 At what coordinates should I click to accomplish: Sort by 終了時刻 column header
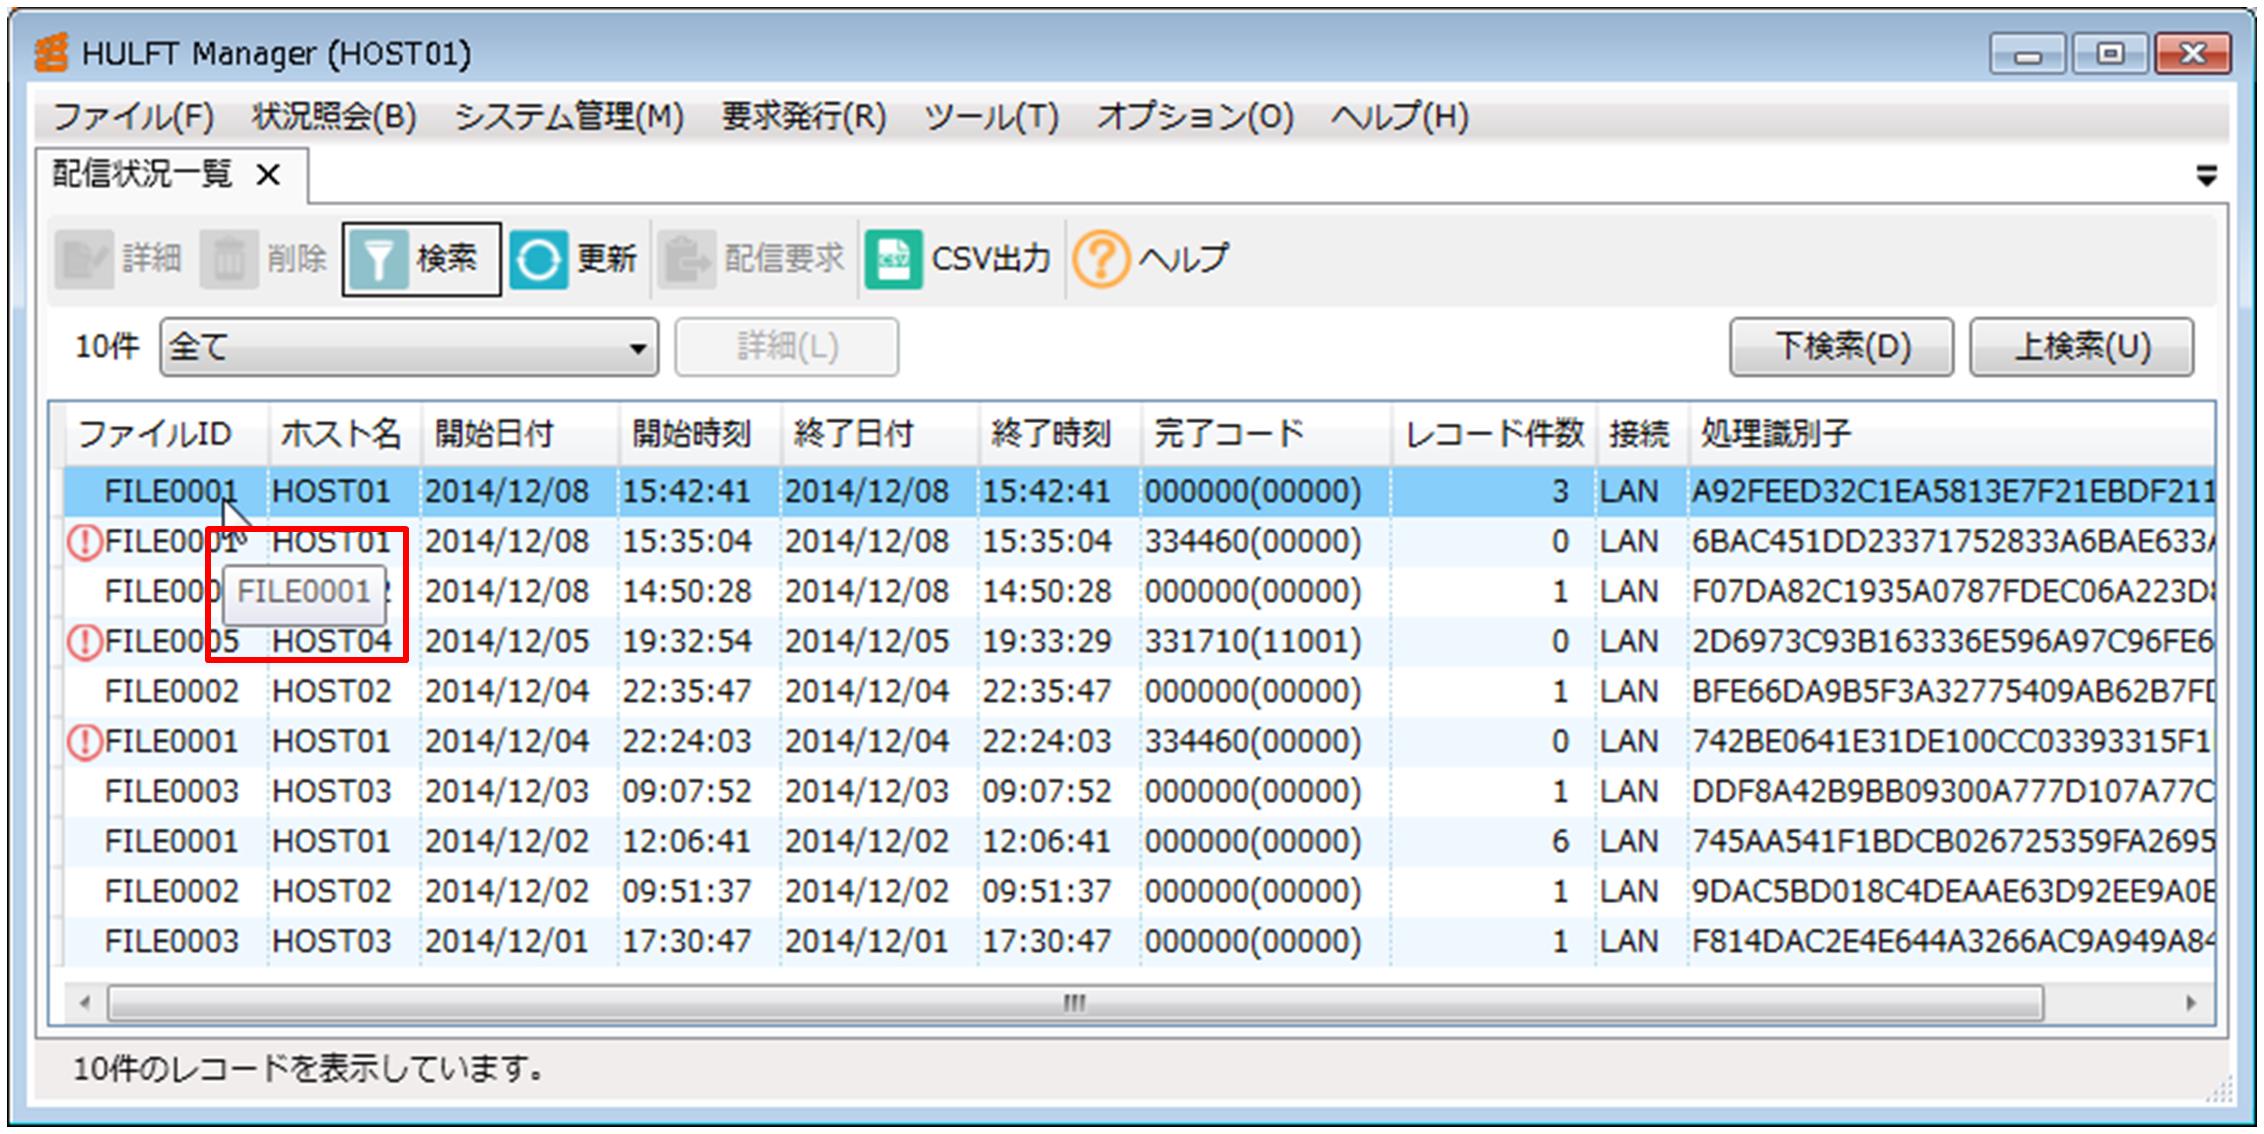tap(1059, 434)
